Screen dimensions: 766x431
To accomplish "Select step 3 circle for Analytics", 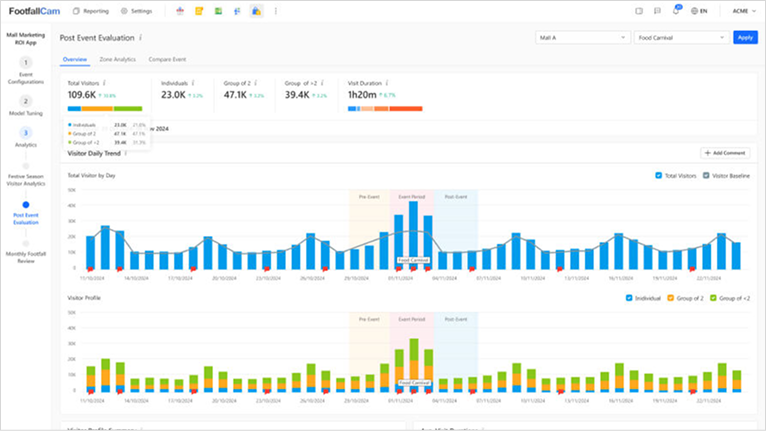I will (x=25, y=133).
